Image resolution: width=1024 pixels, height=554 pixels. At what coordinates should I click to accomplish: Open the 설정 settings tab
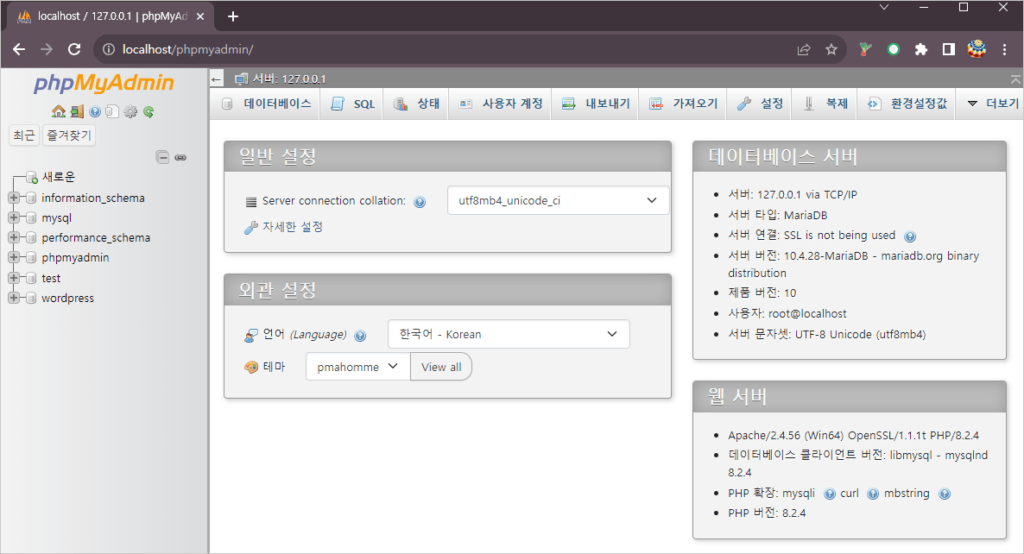point(760,104)
